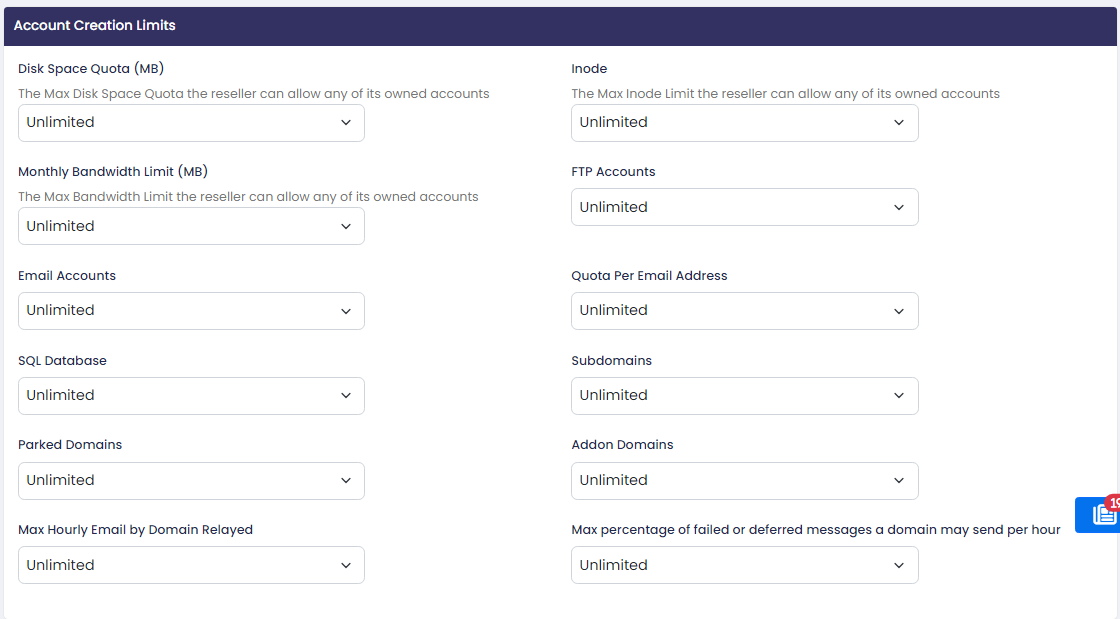Viewport: 1120px width, 619px height.
Task: Click the Subdomains label
Action: [611, 361]
